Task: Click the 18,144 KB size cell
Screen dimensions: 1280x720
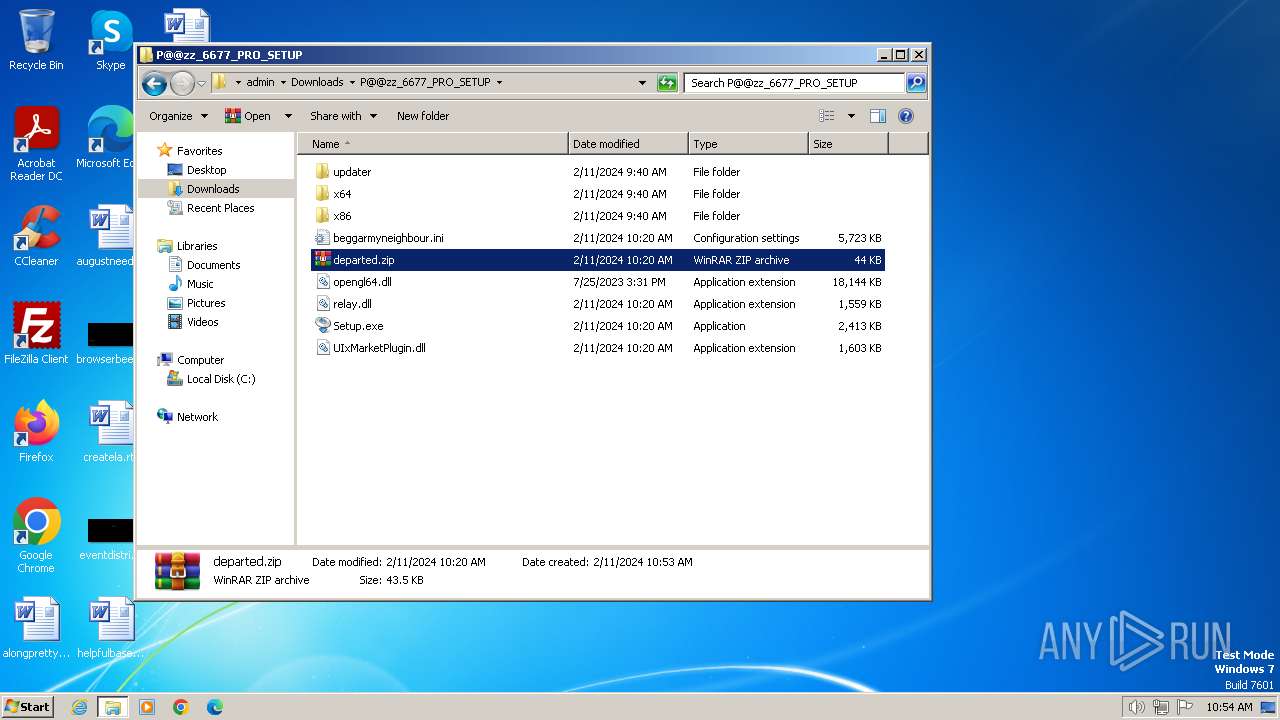Action: 856,282
